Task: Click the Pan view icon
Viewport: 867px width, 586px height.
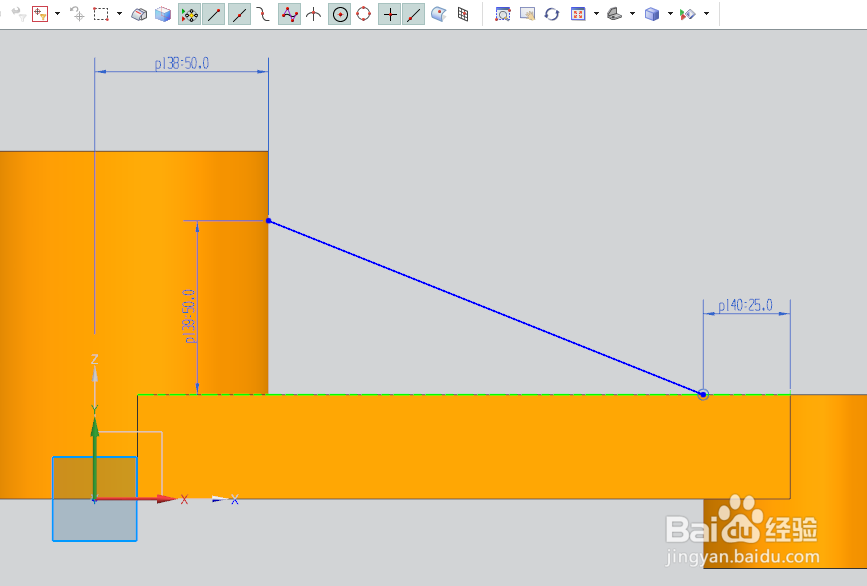Action: 529,14
